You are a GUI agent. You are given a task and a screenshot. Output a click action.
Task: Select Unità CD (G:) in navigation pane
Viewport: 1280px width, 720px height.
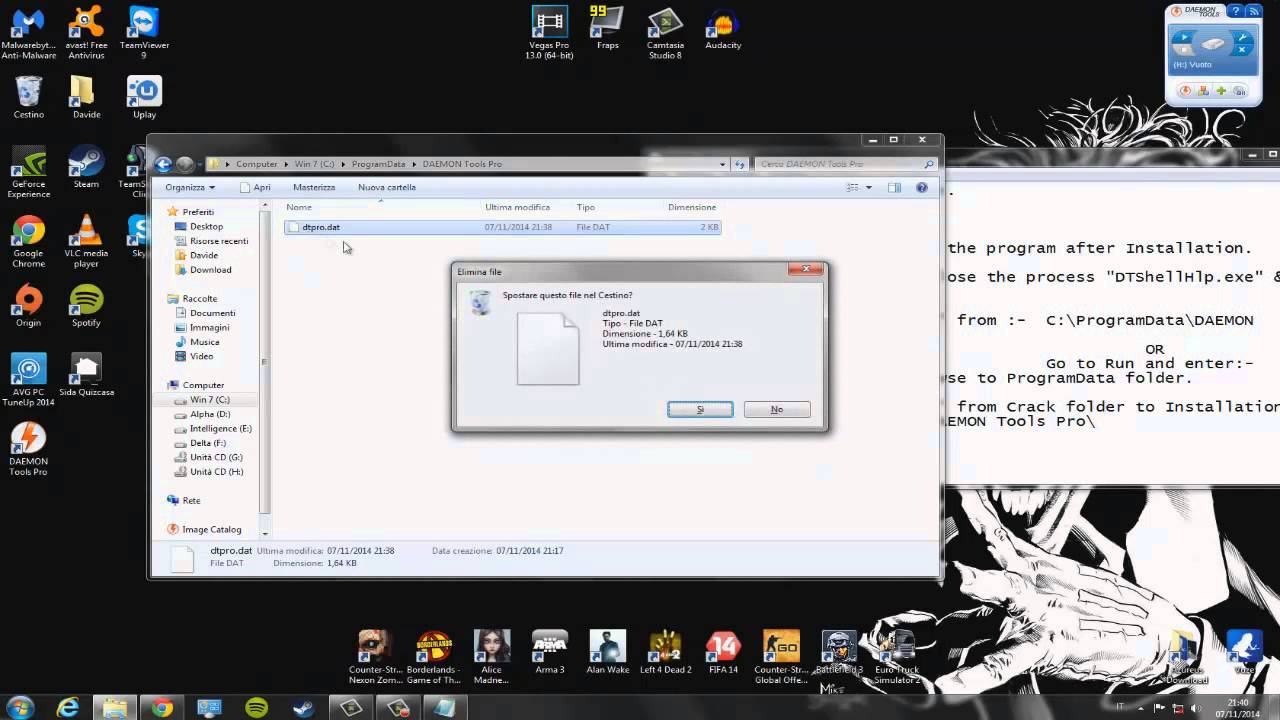pyautogui.click(x=216, y=457)
